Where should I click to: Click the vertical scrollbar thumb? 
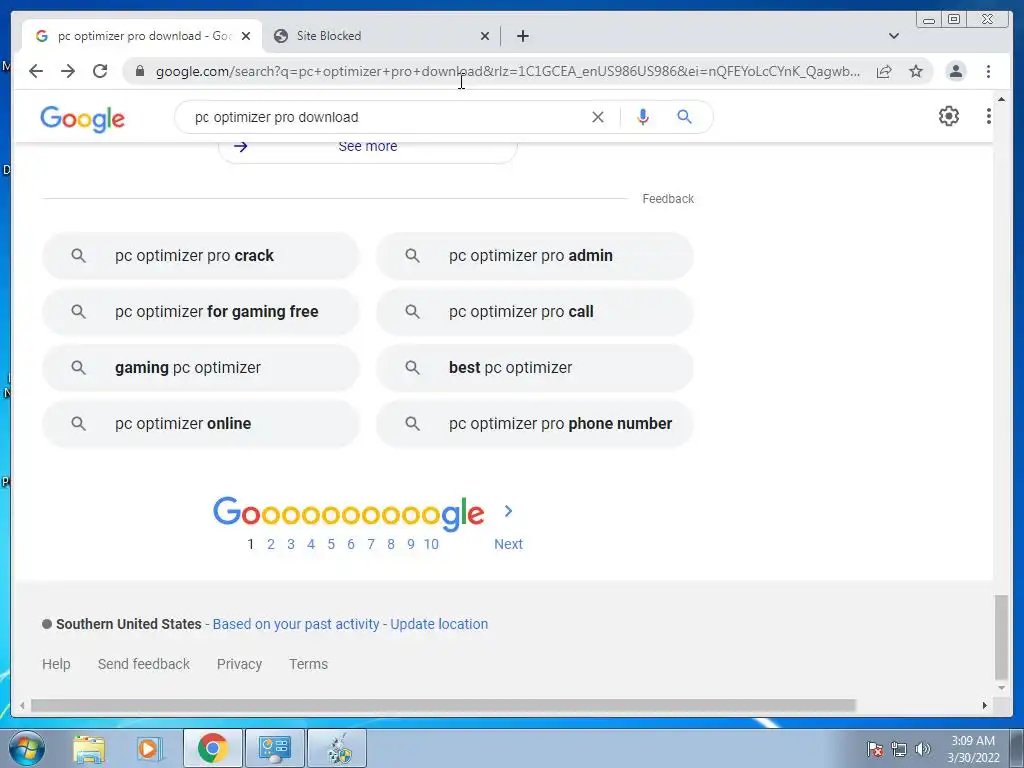click(1001, 637)
